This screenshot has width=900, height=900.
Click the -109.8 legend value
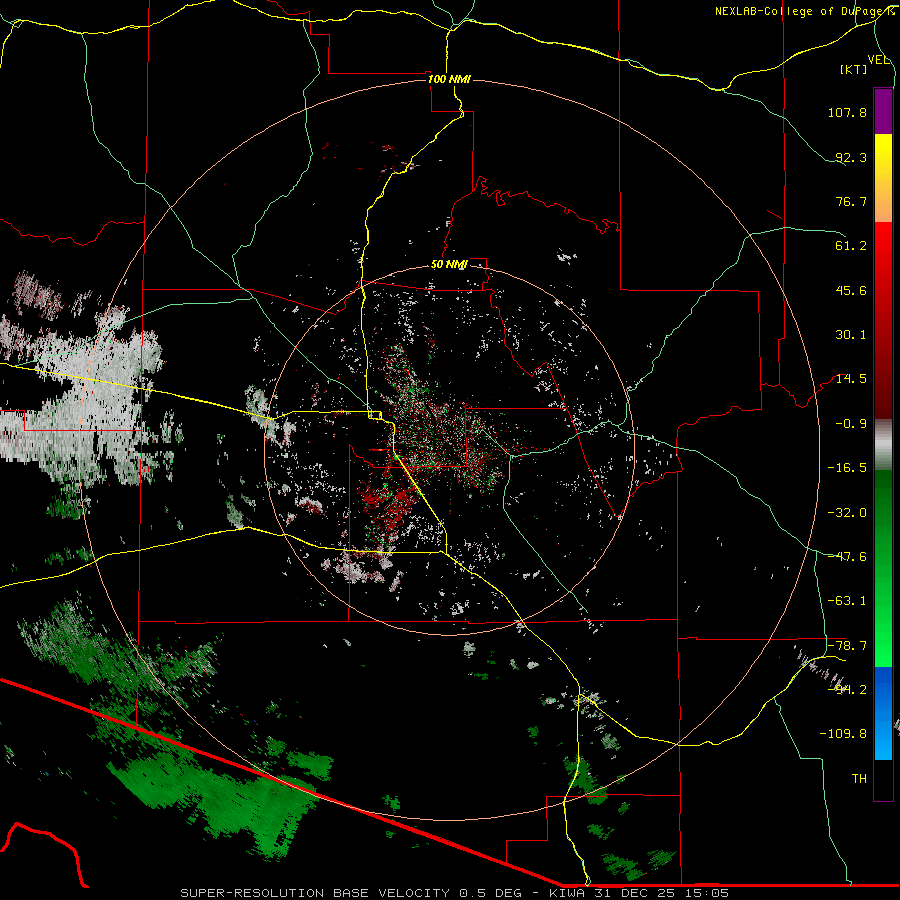tap(843, 734)
